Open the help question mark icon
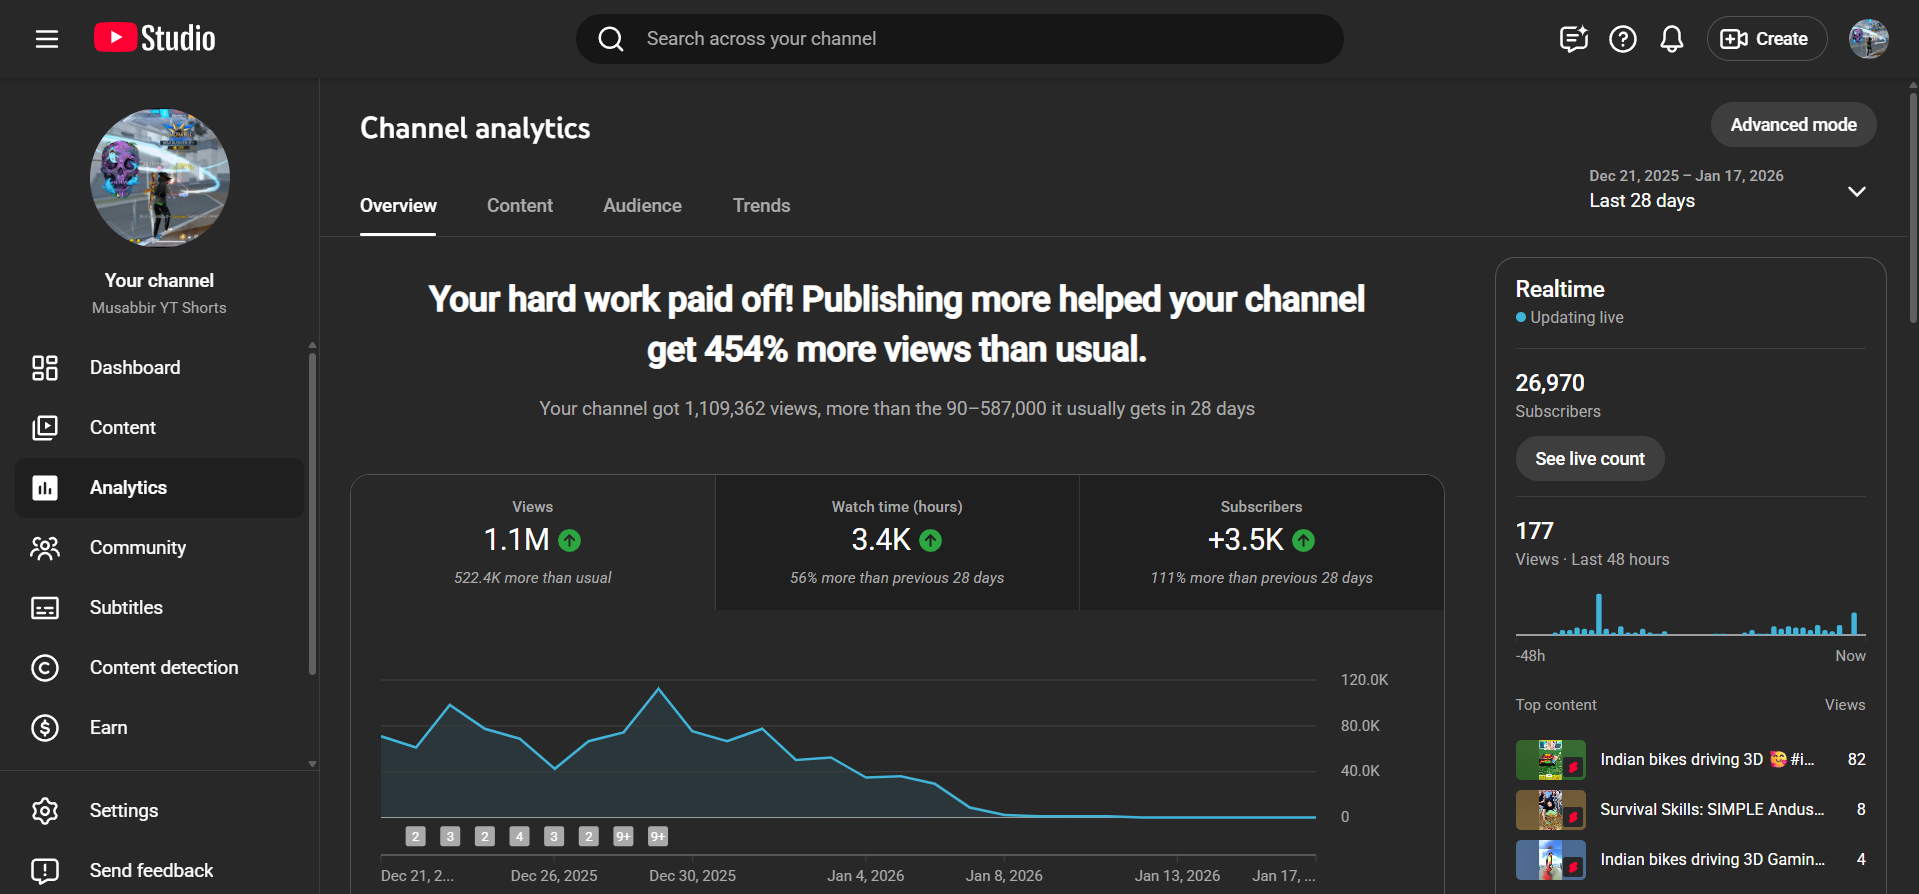The width and height of the screenshot is (1919, 894). tap(1622, 39)
